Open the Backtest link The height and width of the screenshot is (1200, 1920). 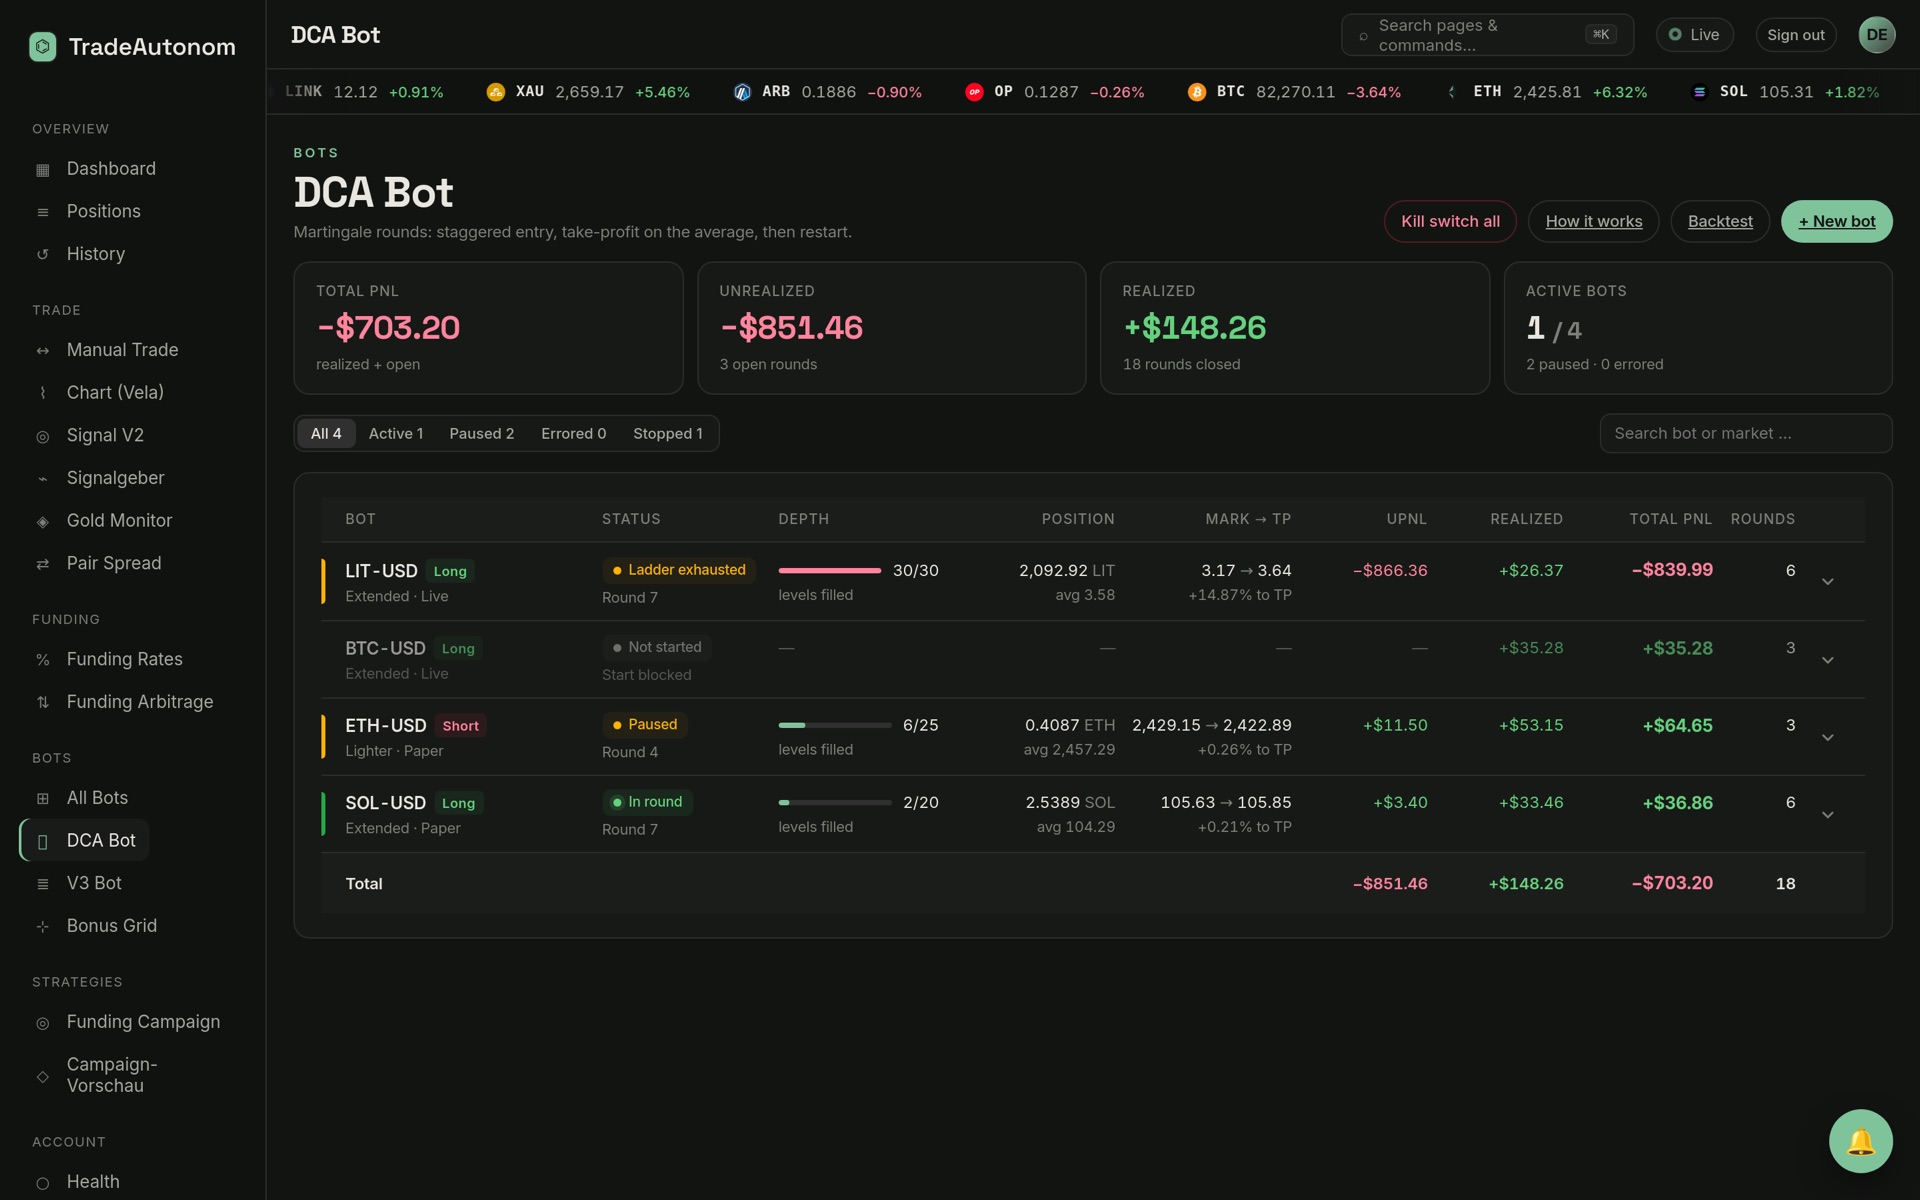[1720, 221]
